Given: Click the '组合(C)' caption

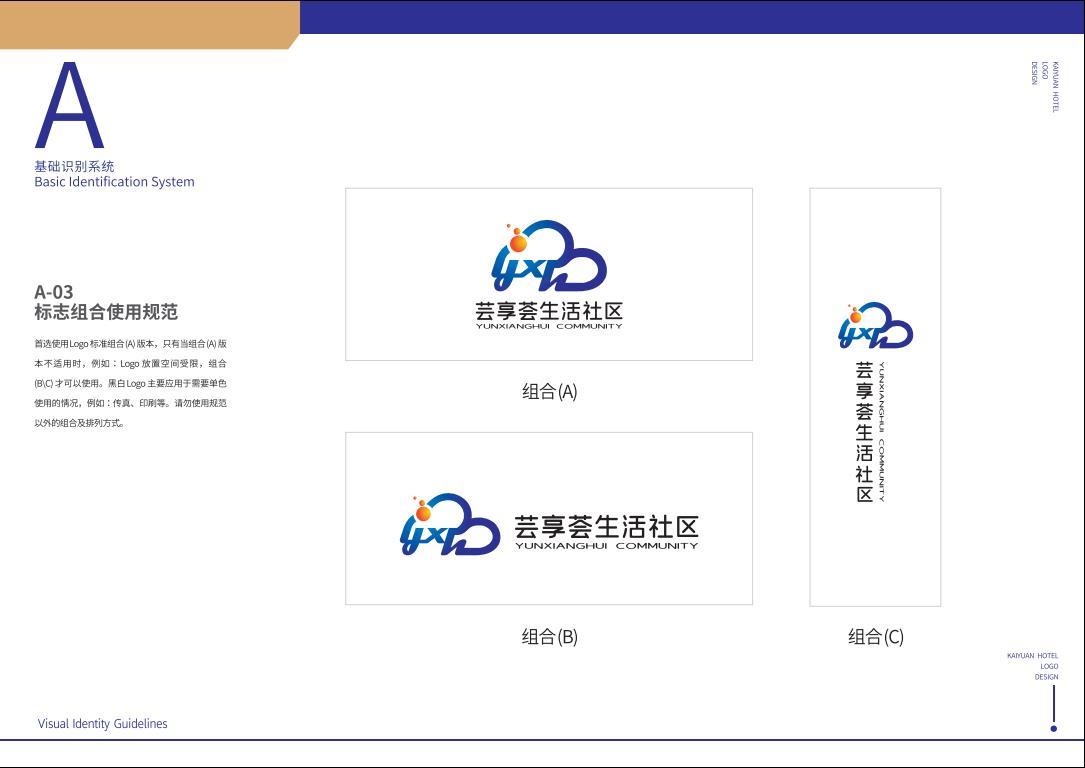Looking at the screenshot, I should coord(876,637).
